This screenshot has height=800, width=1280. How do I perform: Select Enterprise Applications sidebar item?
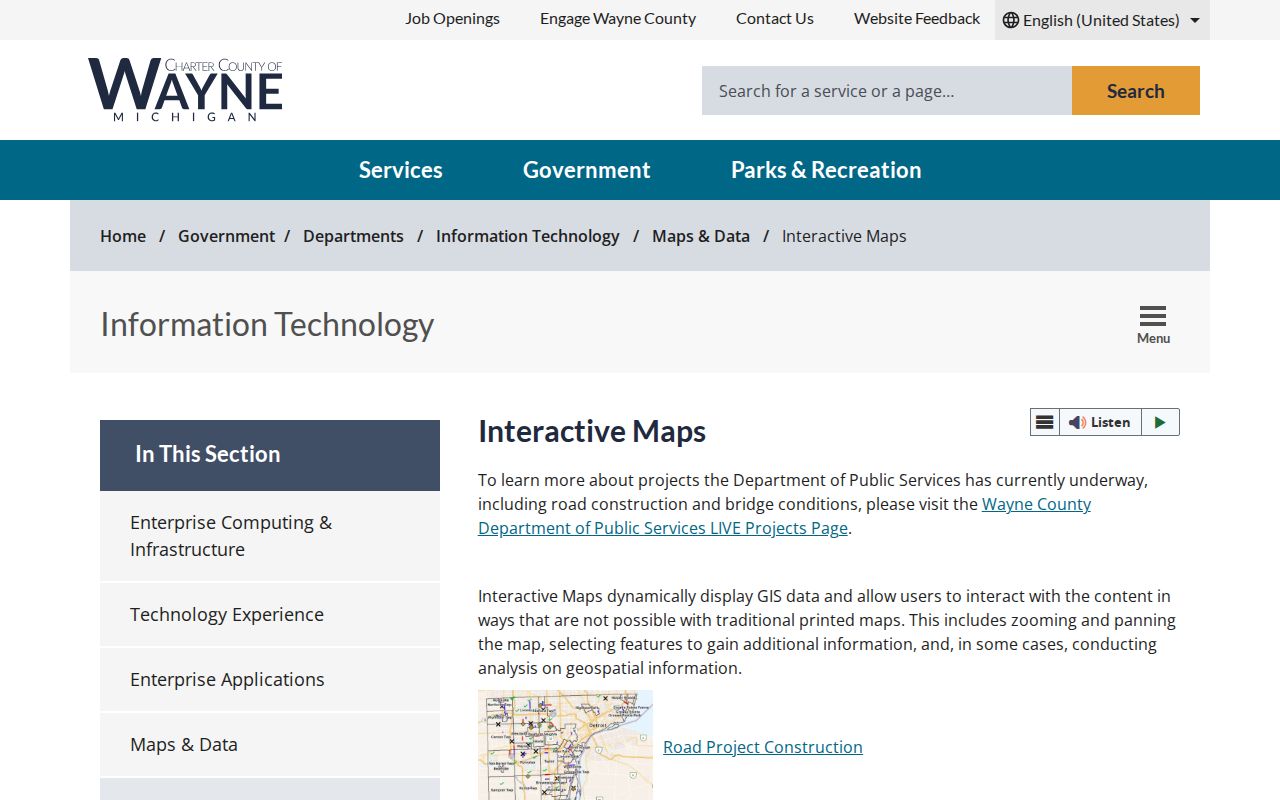pyautogui.click(x=270, y=679)
